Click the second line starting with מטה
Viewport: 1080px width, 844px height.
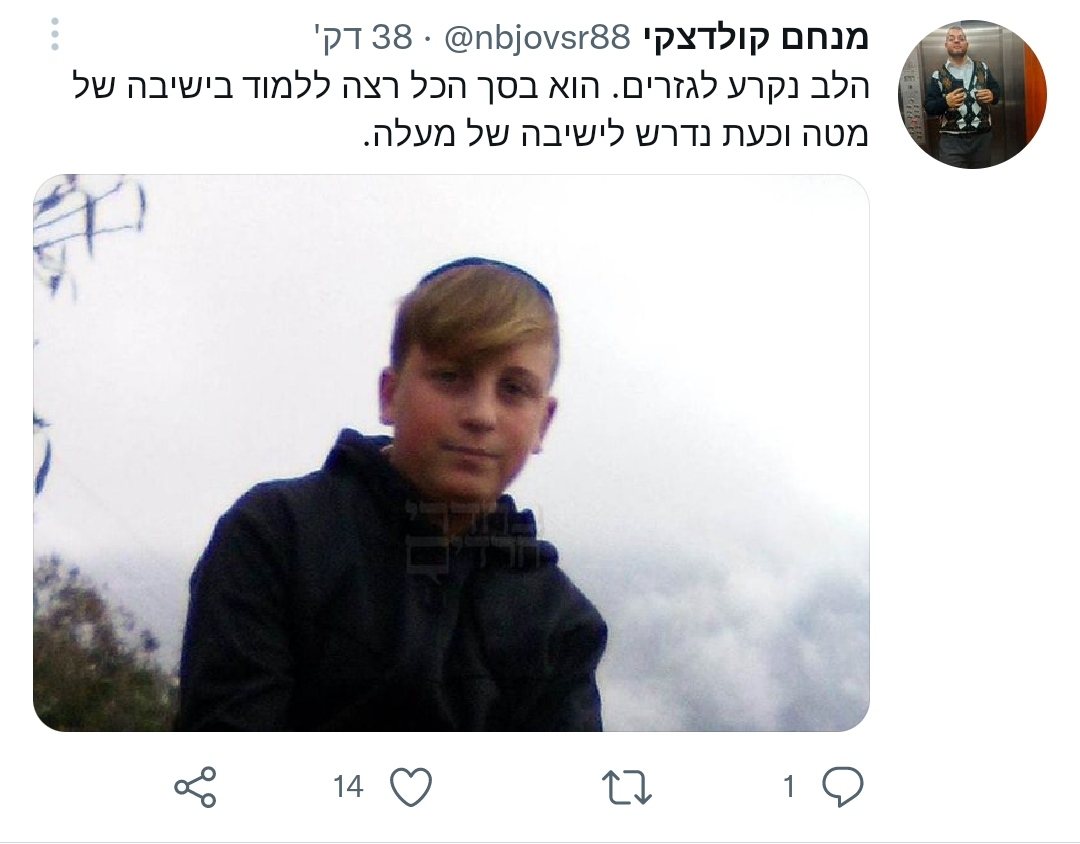pos(615,132)
